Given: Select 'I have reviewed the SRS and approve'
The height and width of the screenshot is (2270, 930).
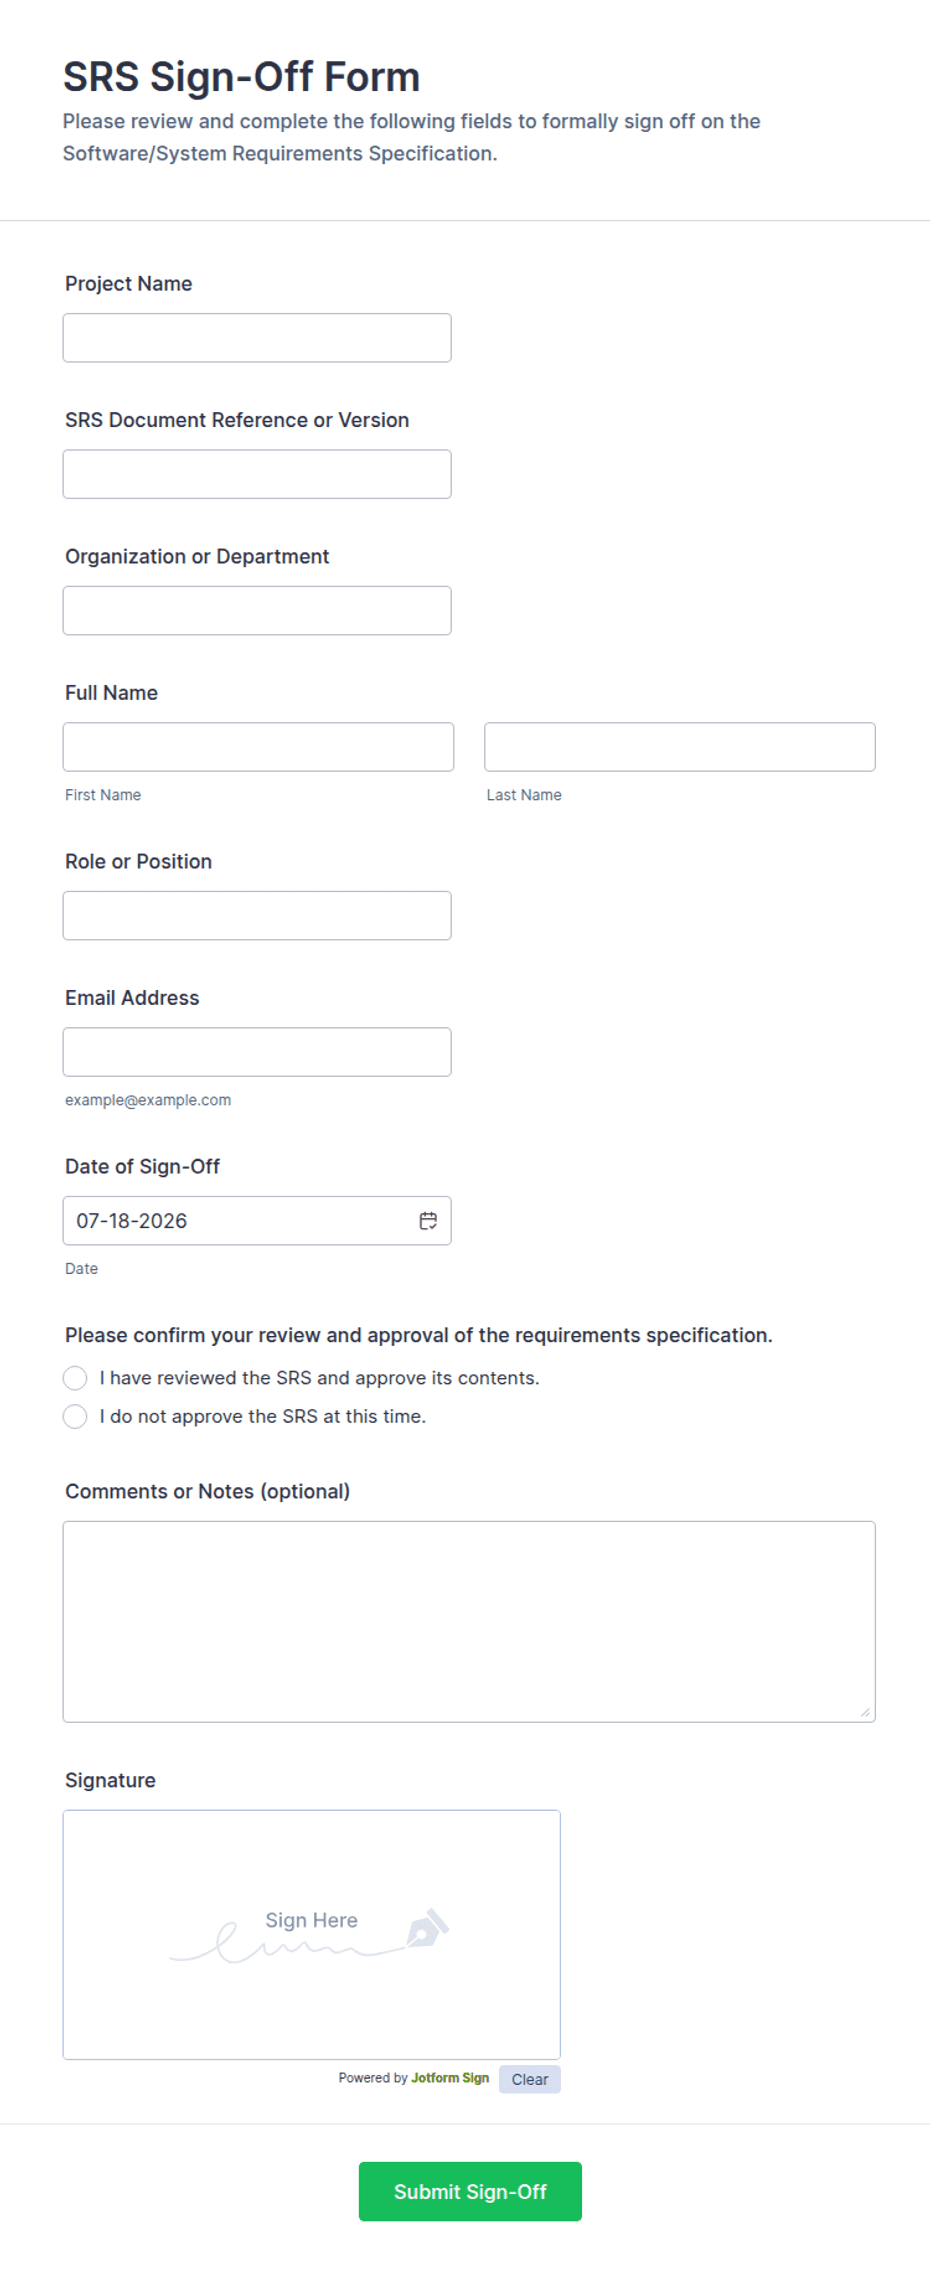Looking at the screenshot, I should 75,1378.
